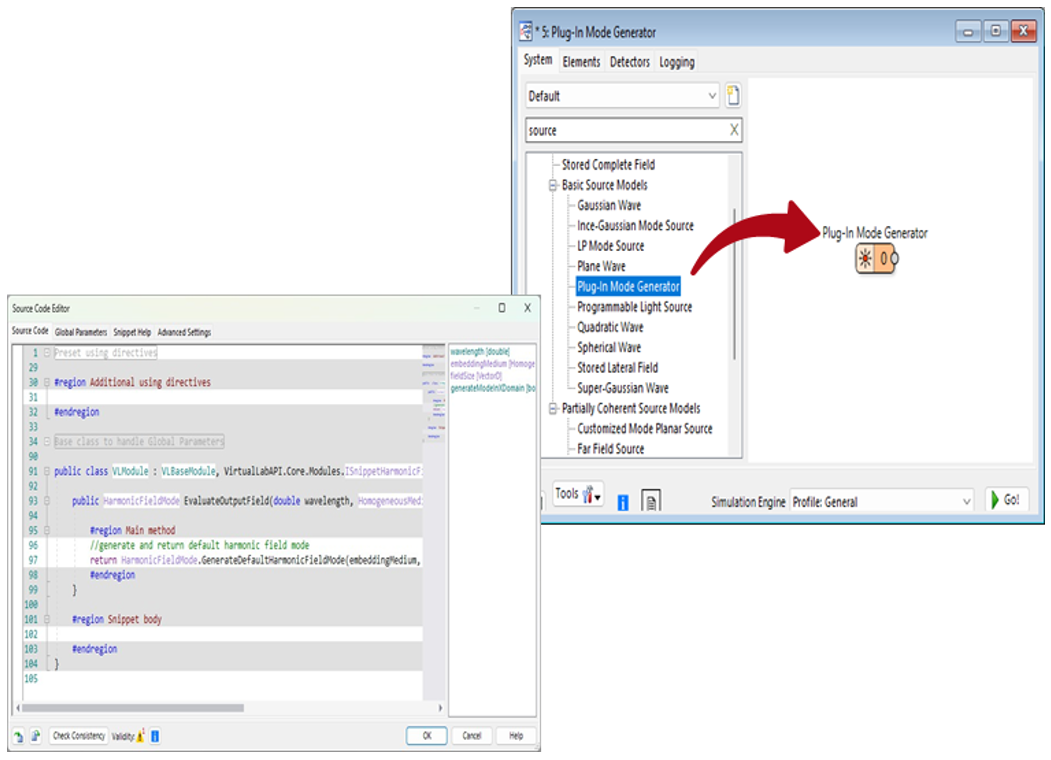Viewport: 1051px width, 760px height.
Task: Open the Tools dropdown button
Action: 579,494
